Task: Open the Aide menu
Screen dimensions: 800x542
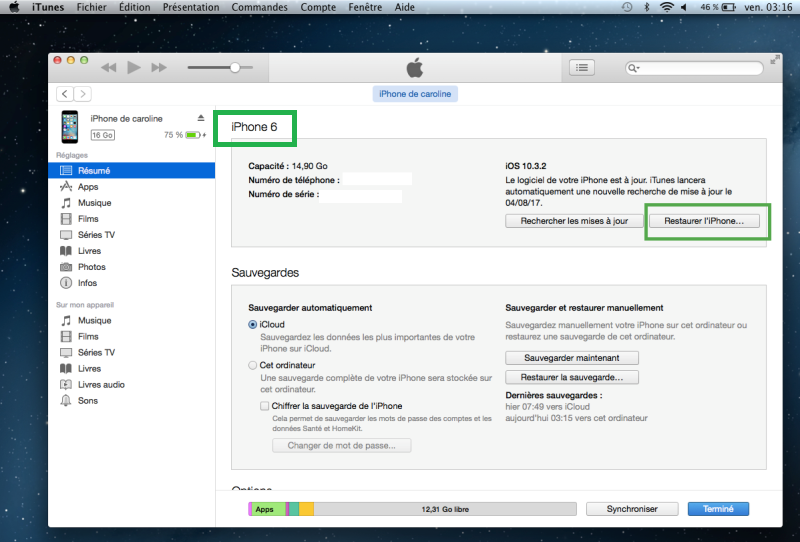Action: (405, 7)
